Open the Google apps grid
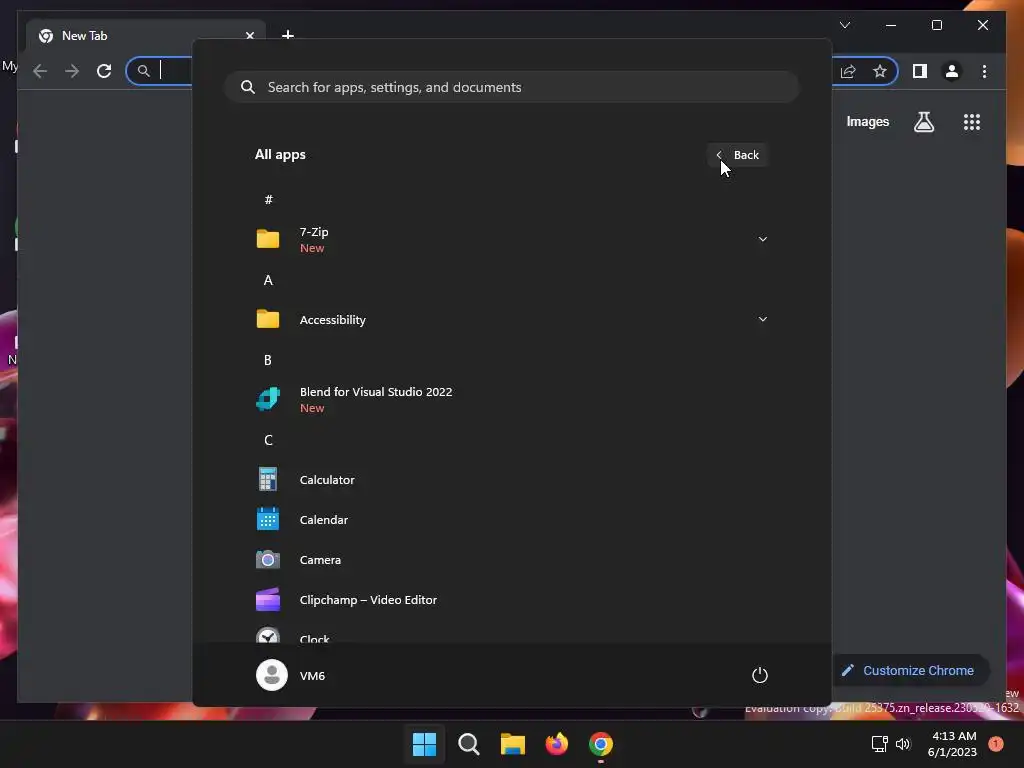Viewport: 1024px width, 768px height. [x=972, y=122]
